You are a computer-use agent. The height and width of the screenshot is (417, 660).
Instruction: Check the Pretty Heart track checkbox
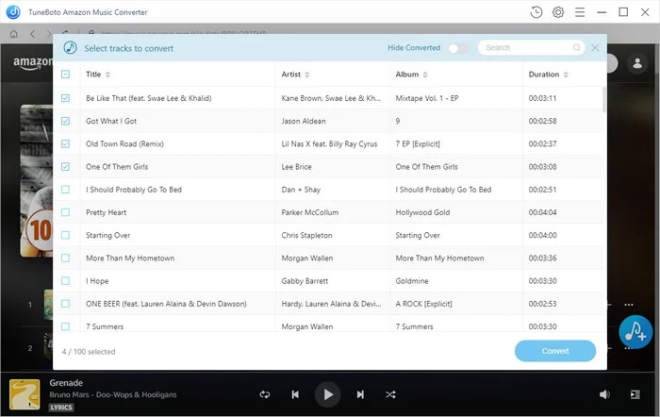point(66,212)
